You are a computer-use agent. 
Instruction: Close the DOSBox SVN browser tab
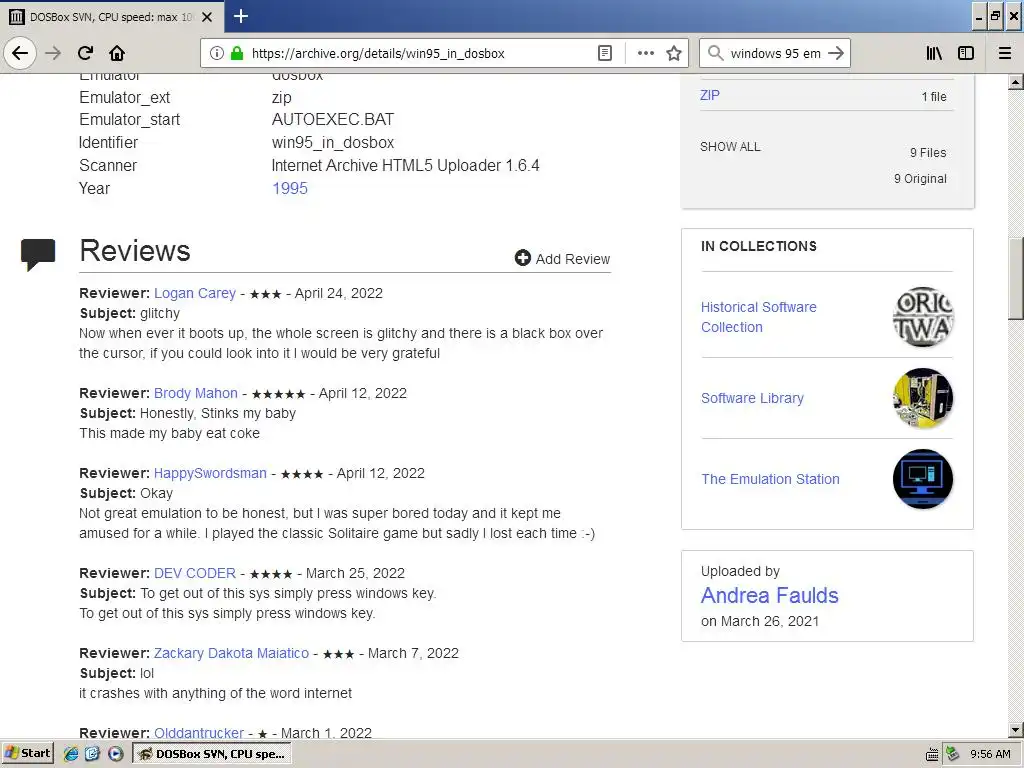click(207, 17)
